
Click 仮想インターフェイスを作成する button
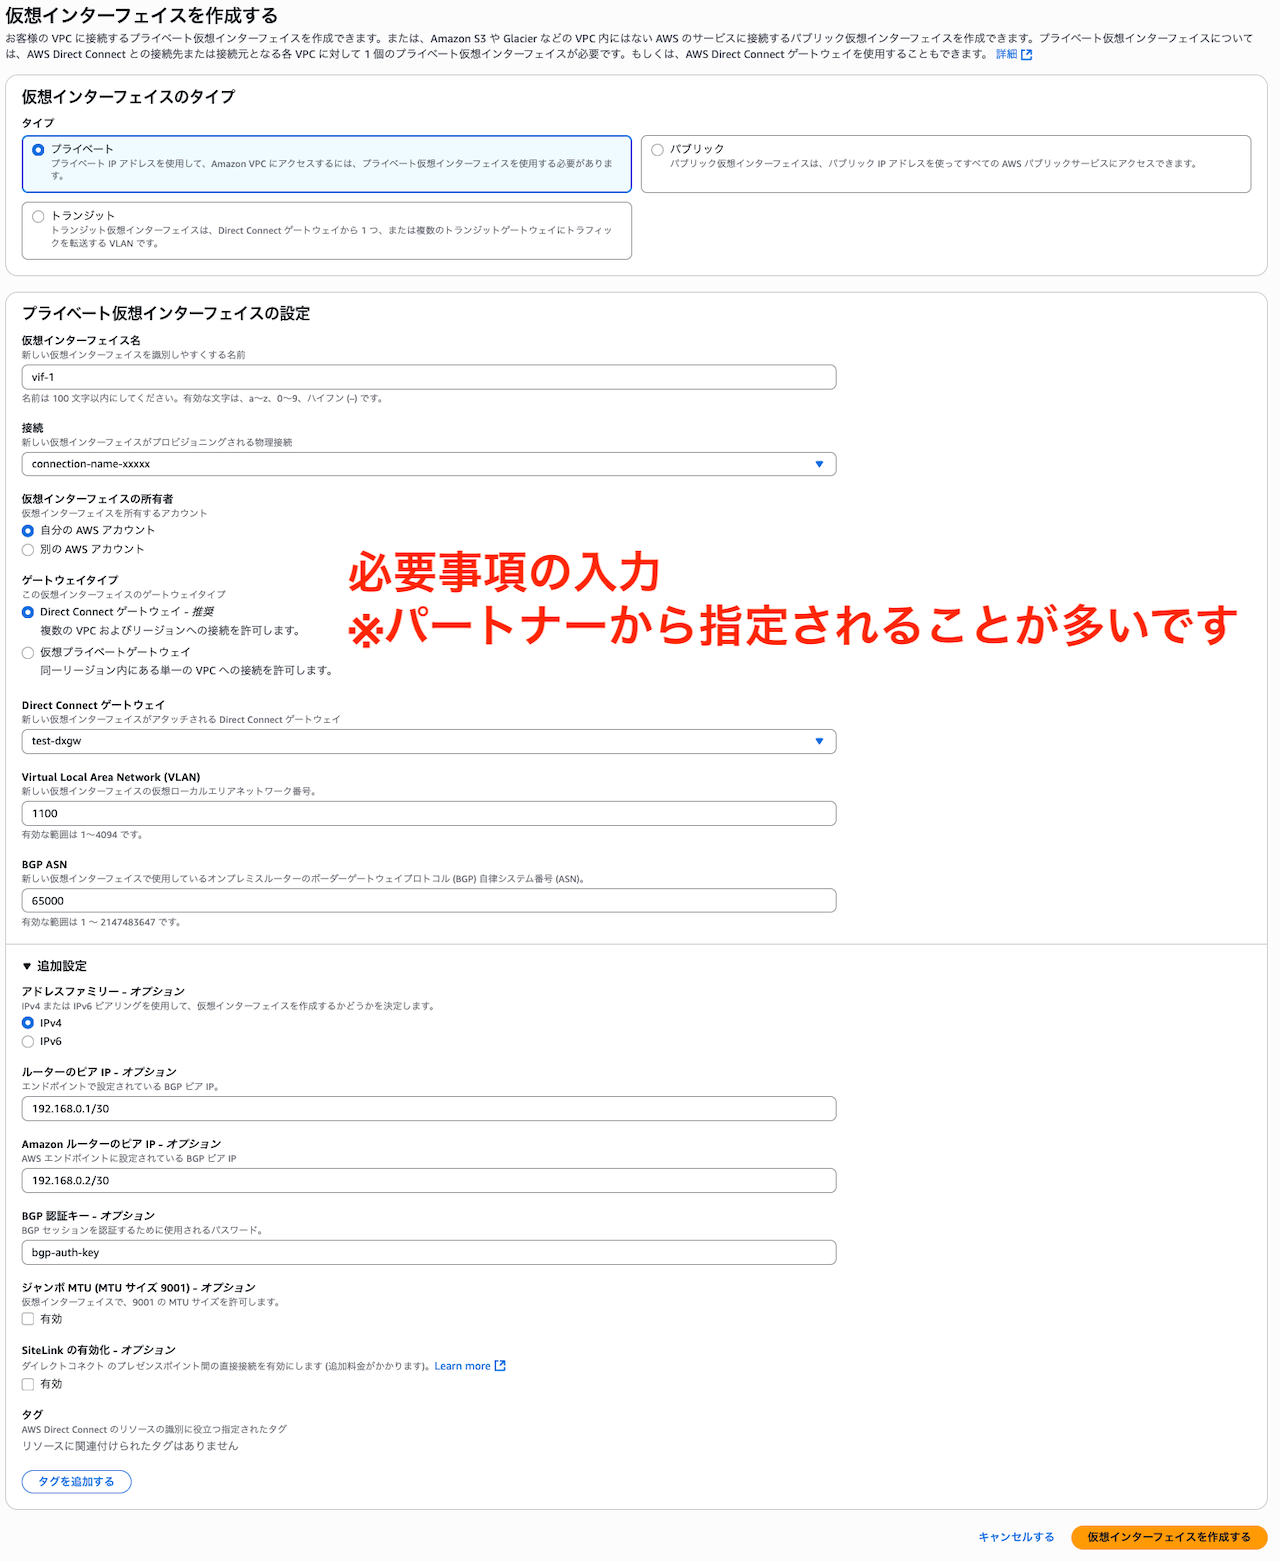click(1169, 1537)
